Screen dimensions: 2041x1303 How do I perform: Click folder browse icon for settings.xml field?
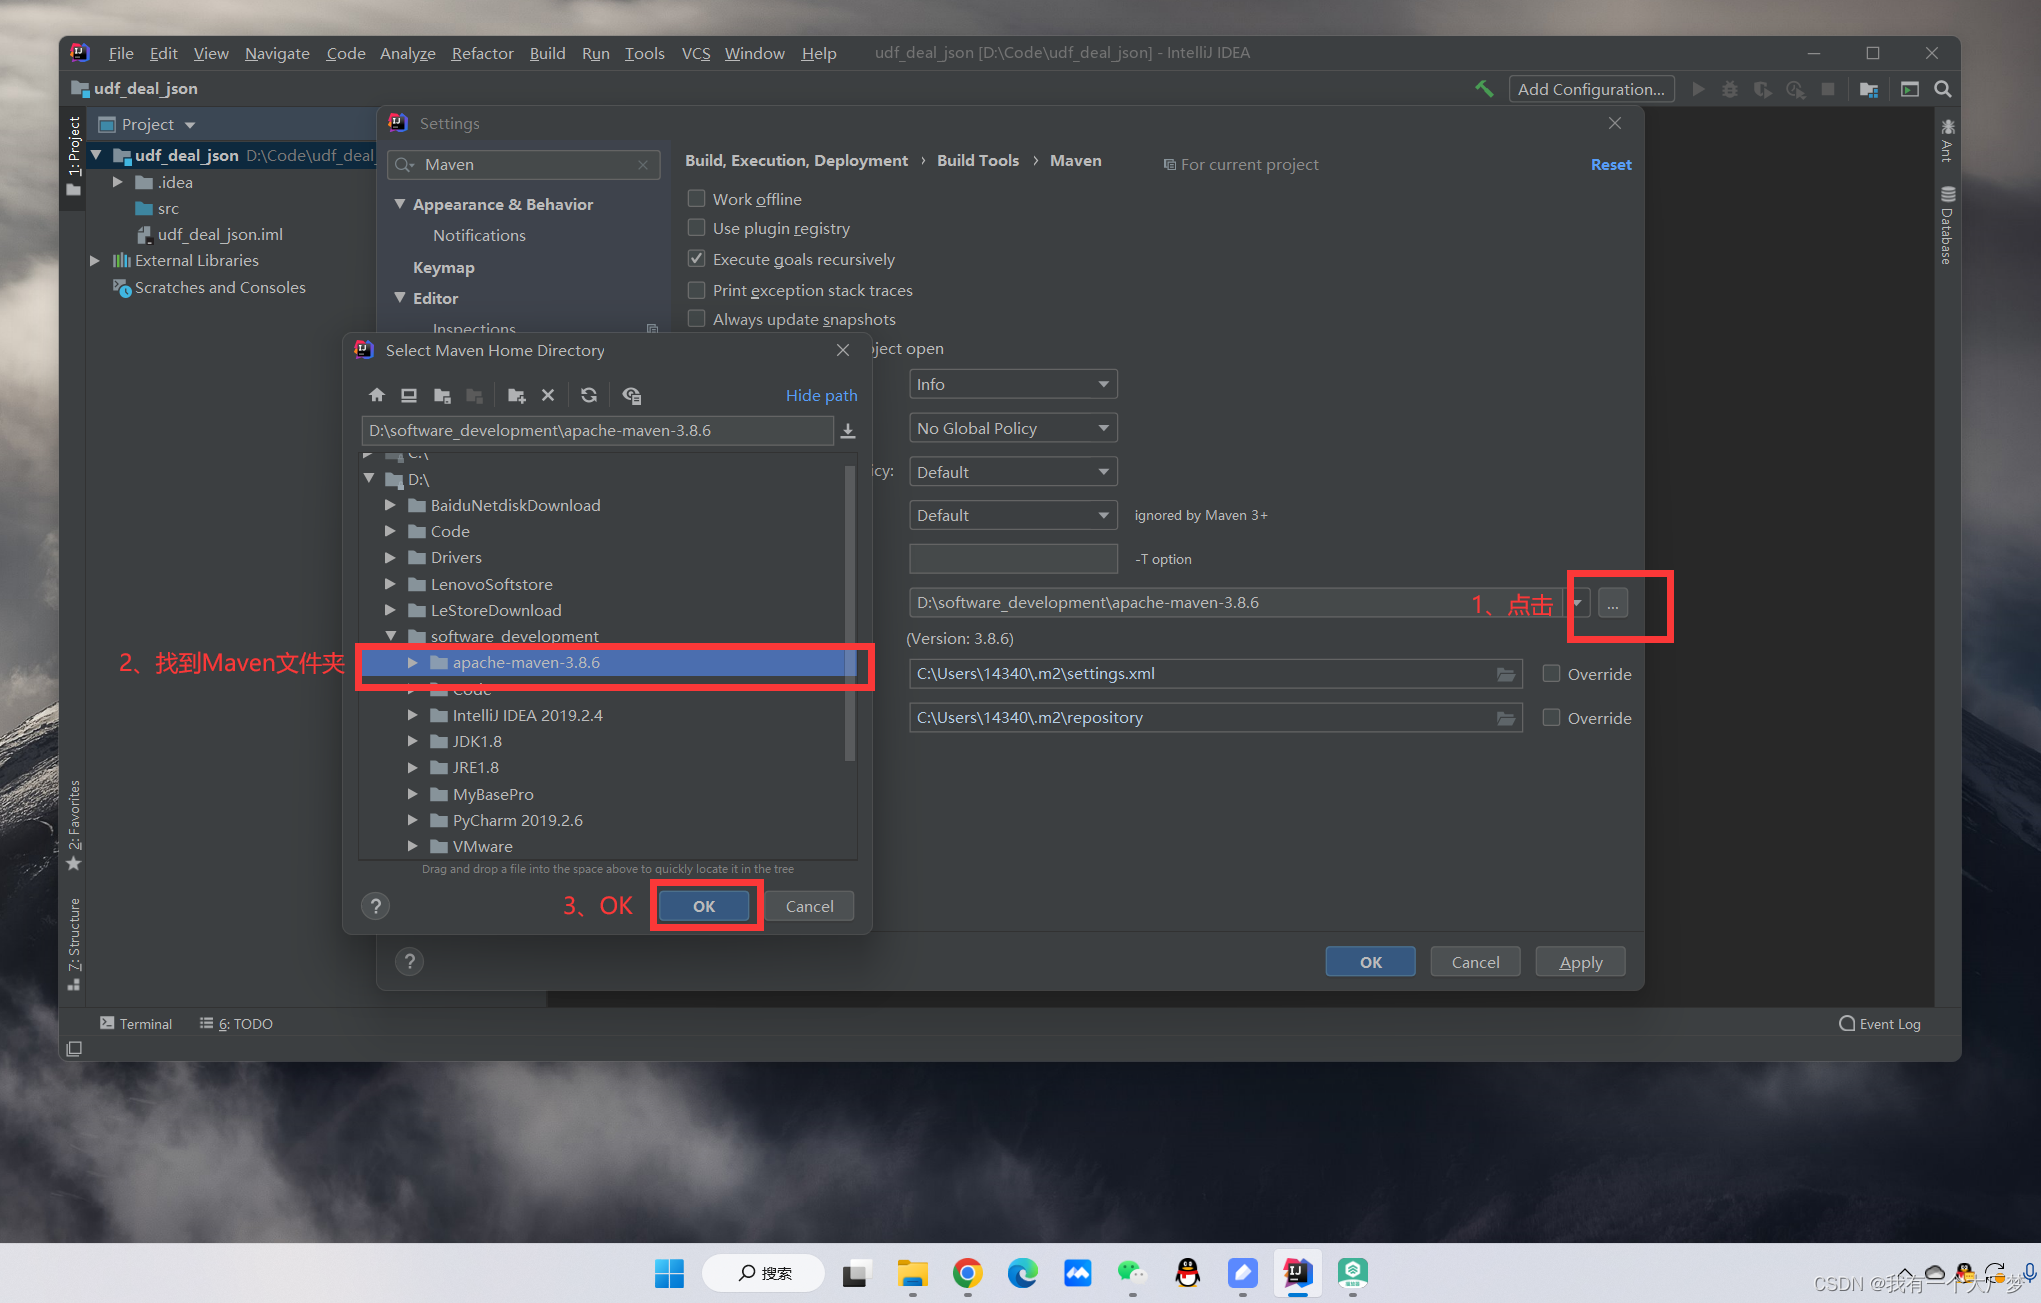pyautogui.click(x=1506, y=674)
